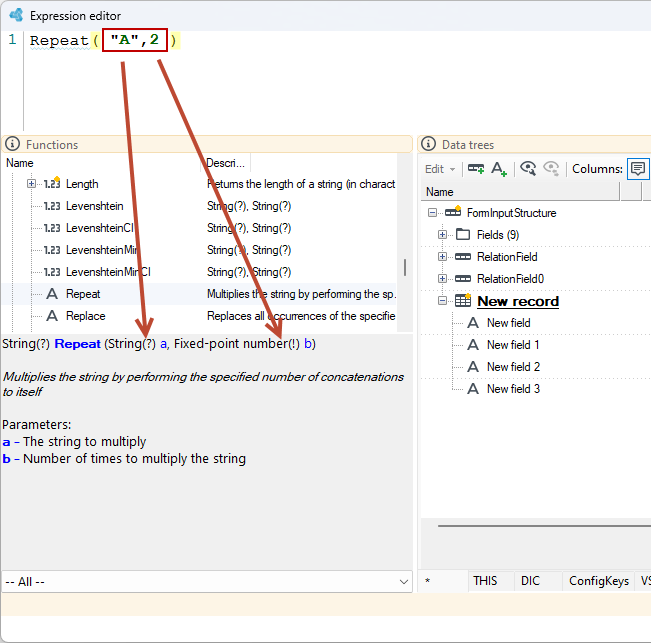
Task: Collapse the New record node
Action: point(442,301)
